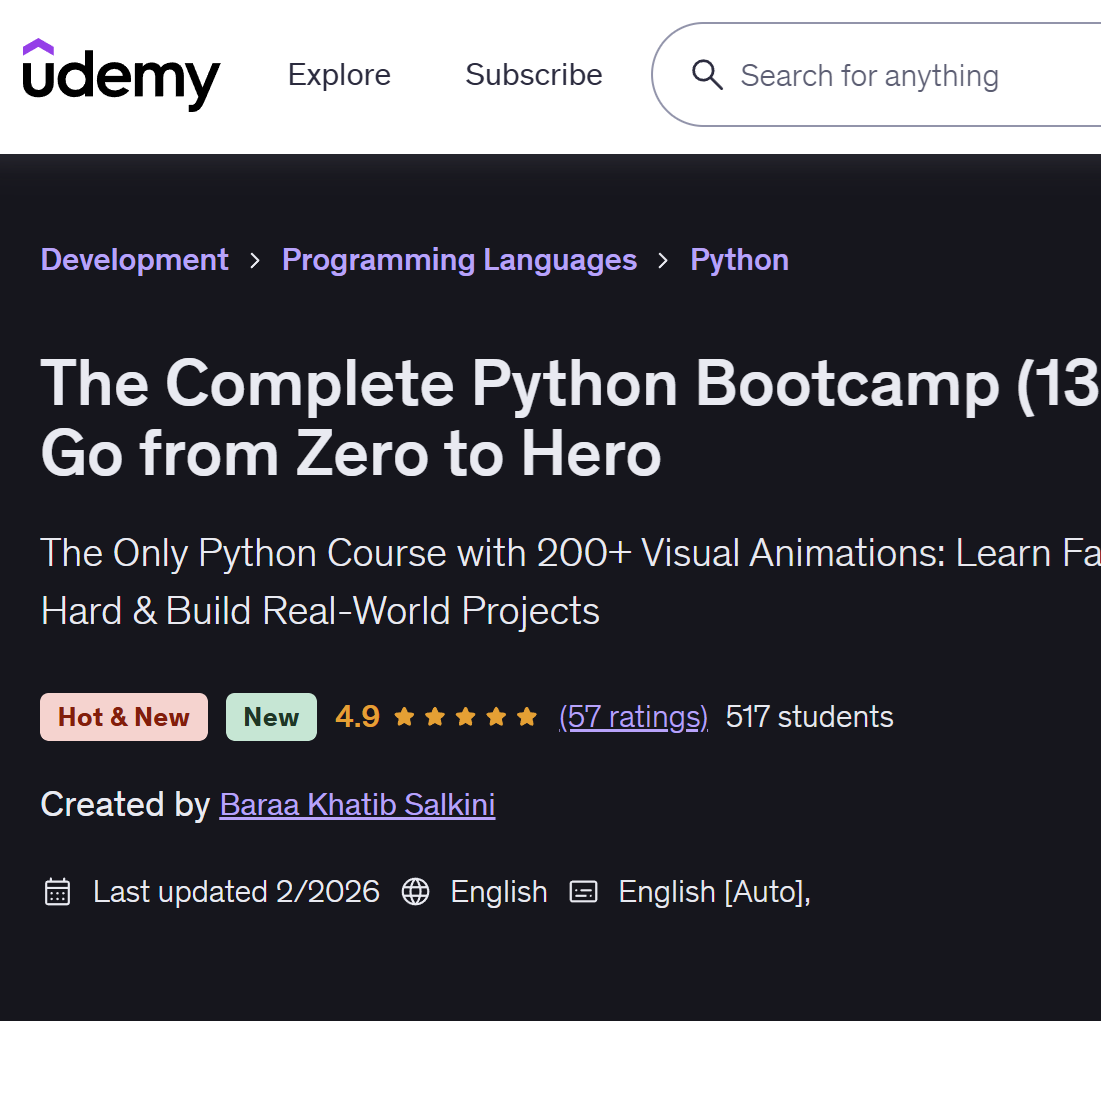Click the search magnifier icon
The height and width of the screenshot is (1101, 1101).
706,74
